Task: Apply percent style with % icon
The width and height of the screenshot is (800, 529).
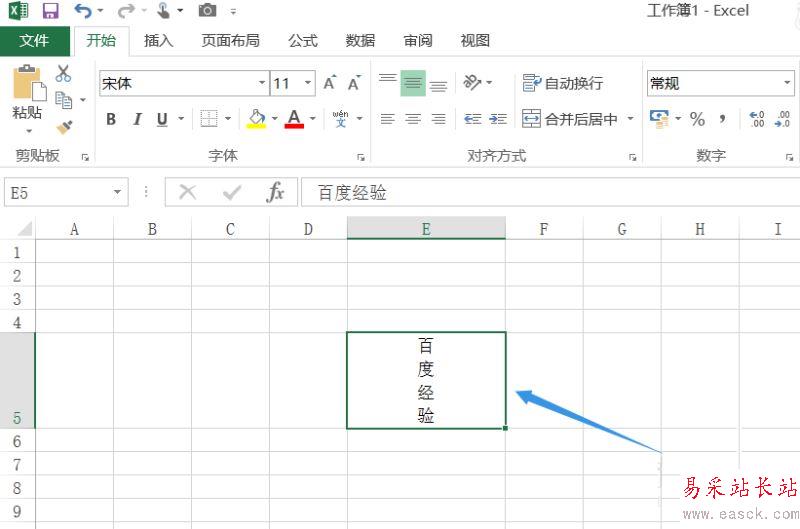Action: [x=697, y=119]
